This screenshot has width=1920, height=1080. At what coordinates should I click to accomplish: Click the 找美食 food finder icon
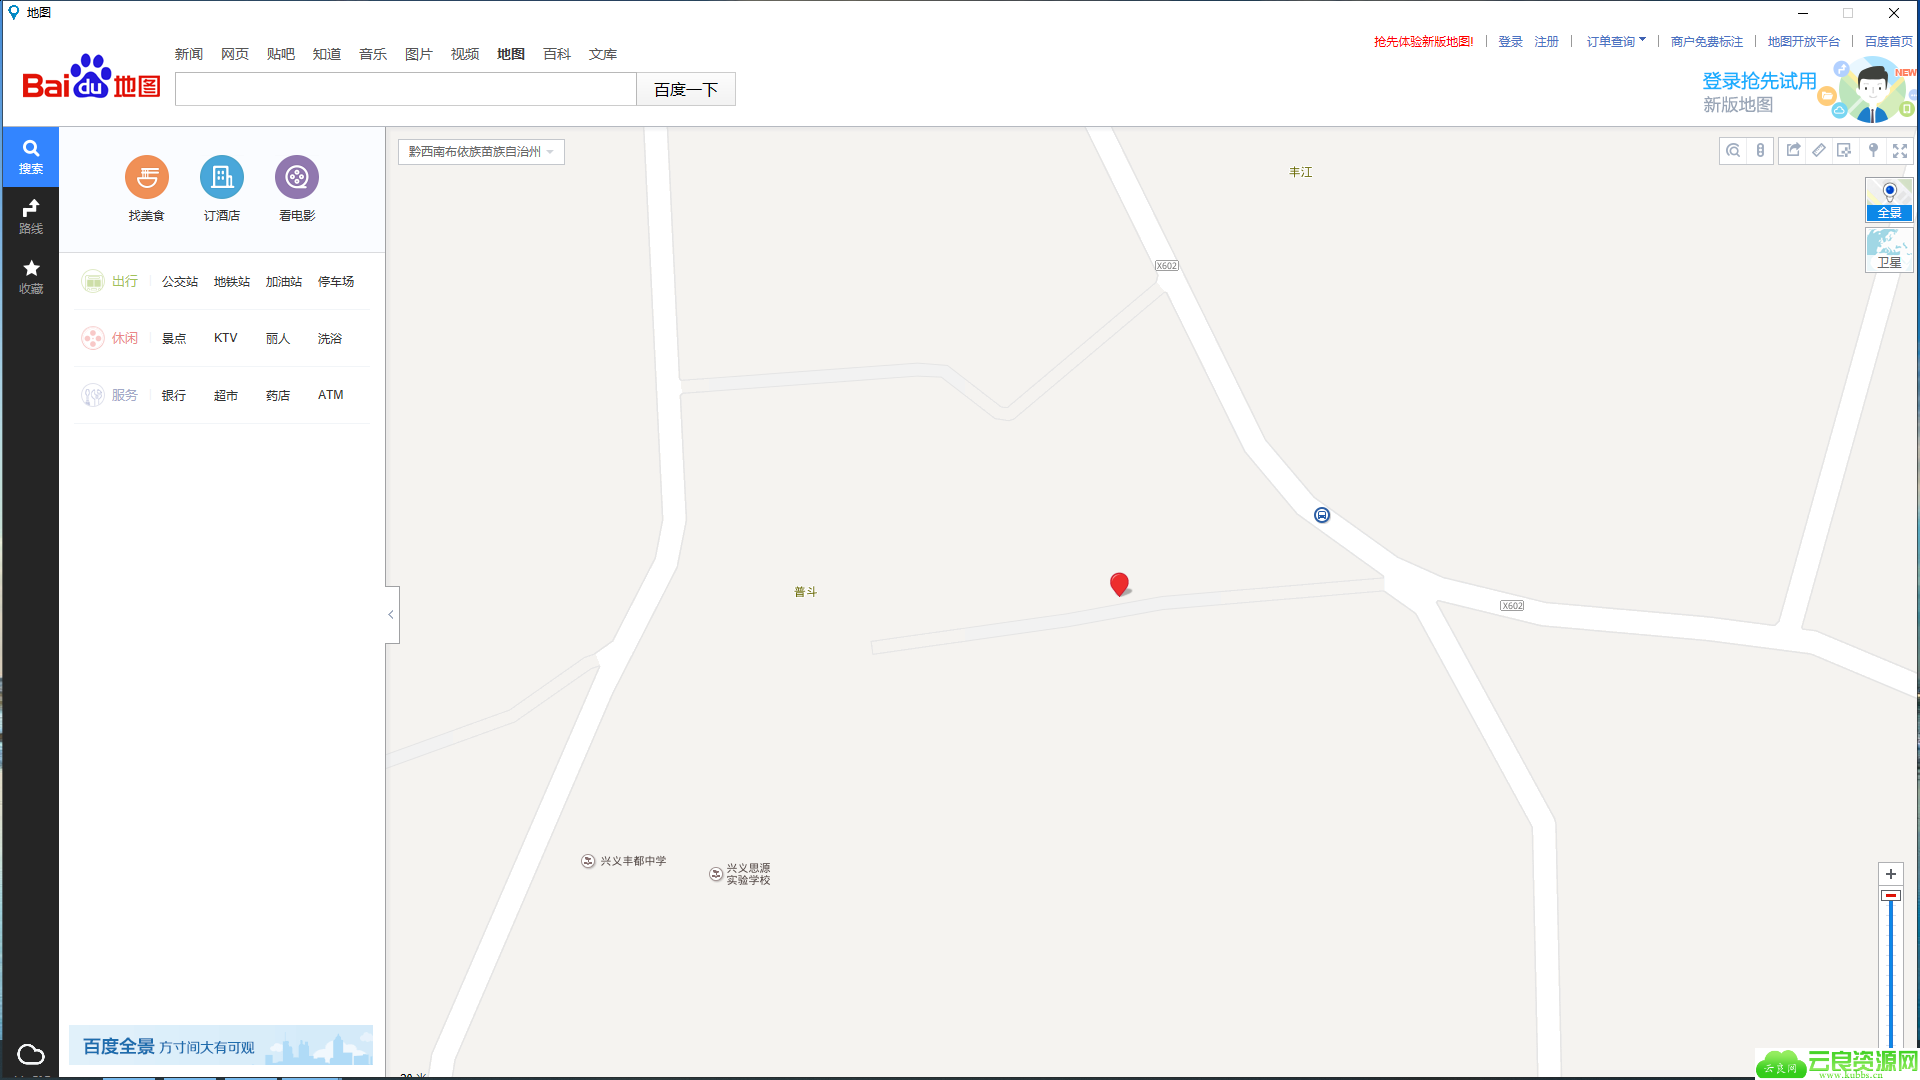click(x=147, y=177)
